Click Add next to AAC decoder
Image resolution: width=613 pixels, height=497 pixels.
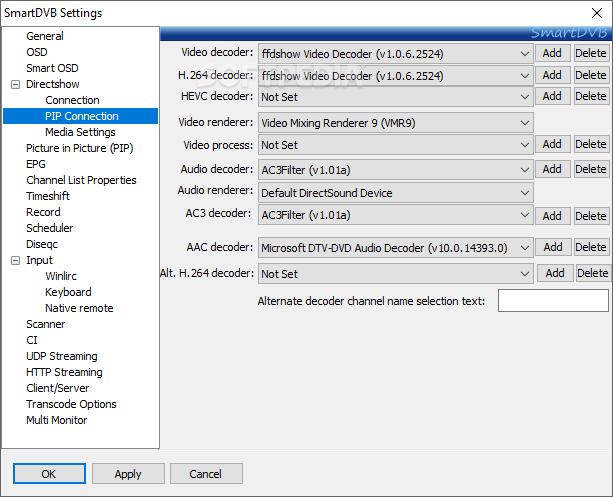click(553, 247)
